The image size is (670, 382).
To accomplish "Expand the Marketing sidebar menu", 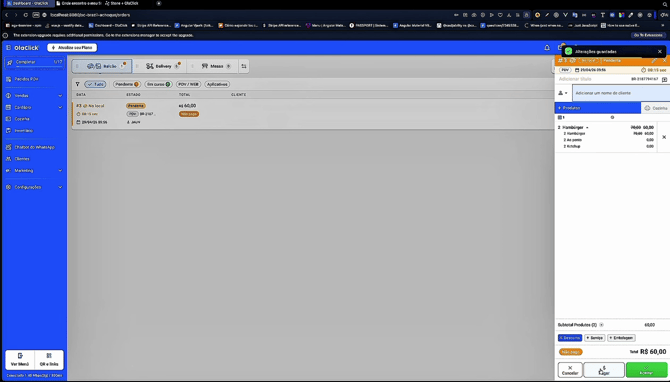I will [x=34, y=170].
